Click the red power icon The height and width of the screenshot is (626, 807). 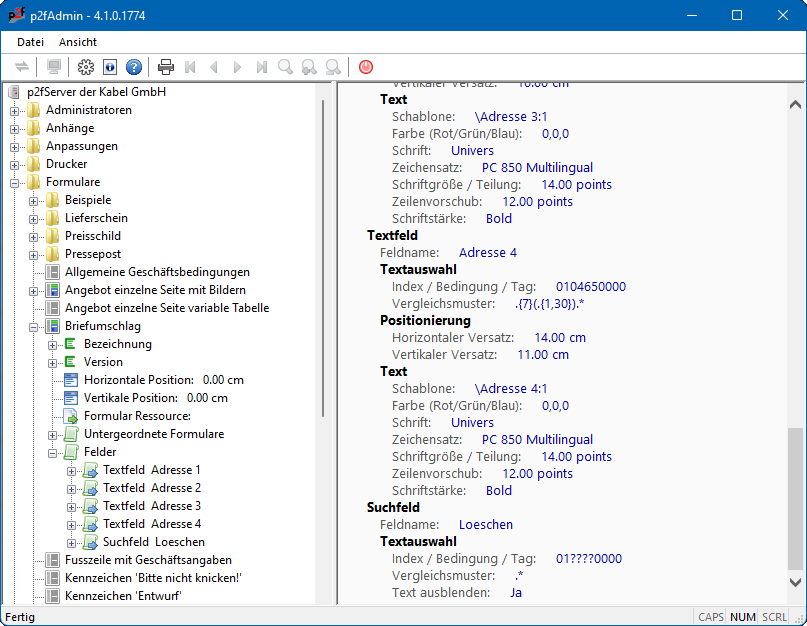(x=366, y=67)
